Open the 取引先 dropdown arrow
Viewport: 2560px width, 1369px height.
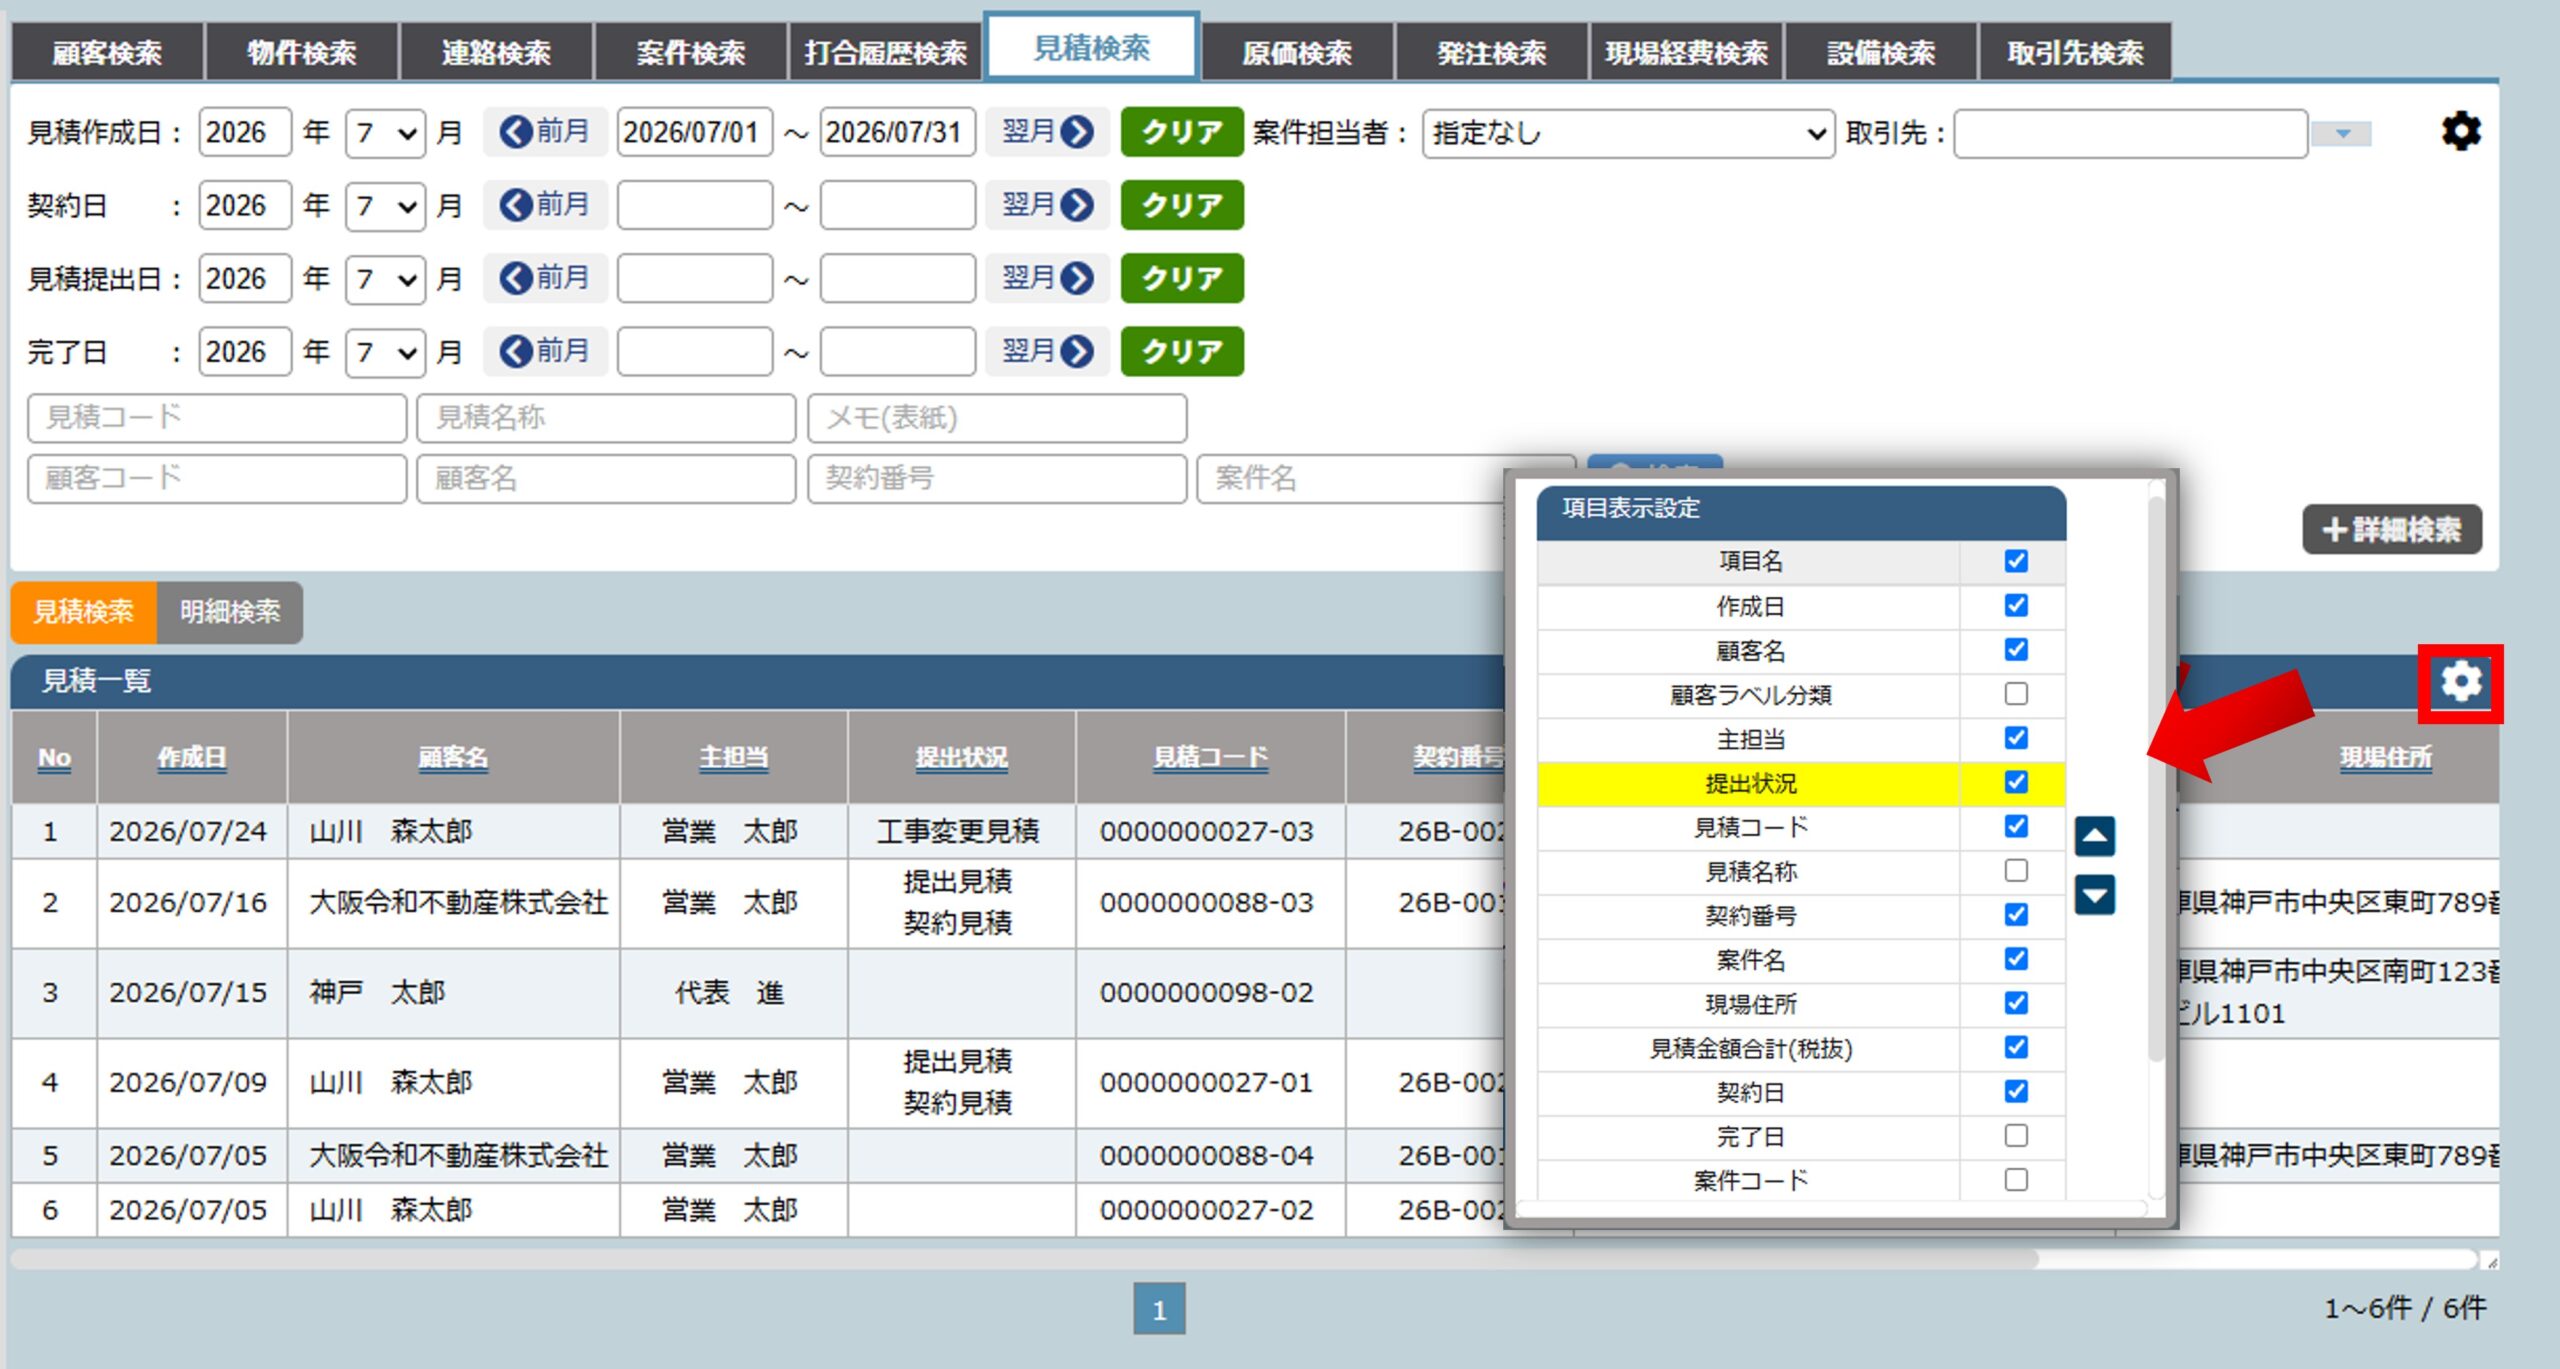coord(2342,133)
